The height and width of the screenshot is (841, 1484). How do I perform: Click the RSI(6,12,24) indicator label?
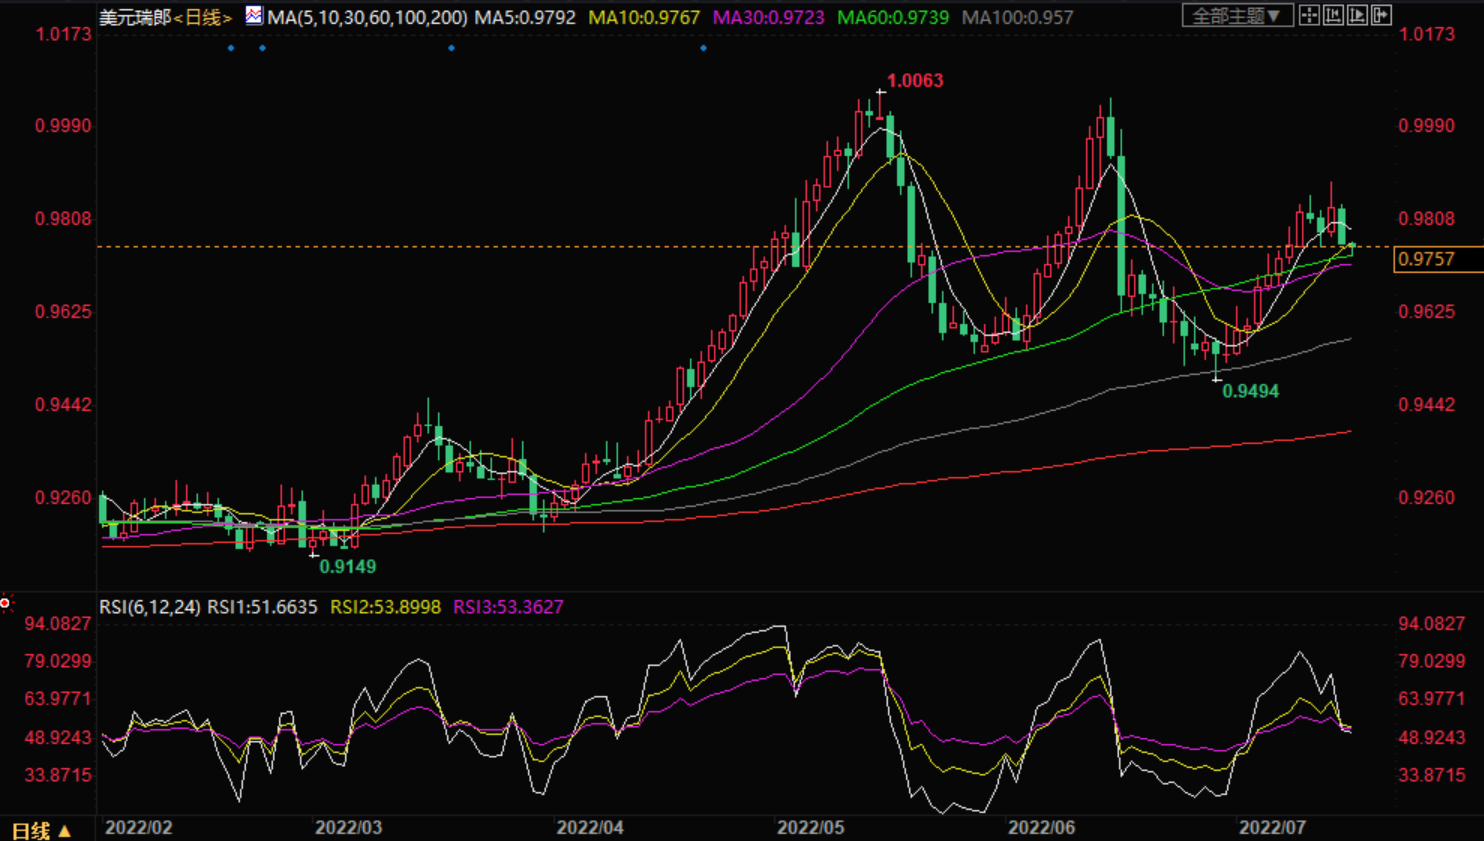click(149, 607)
